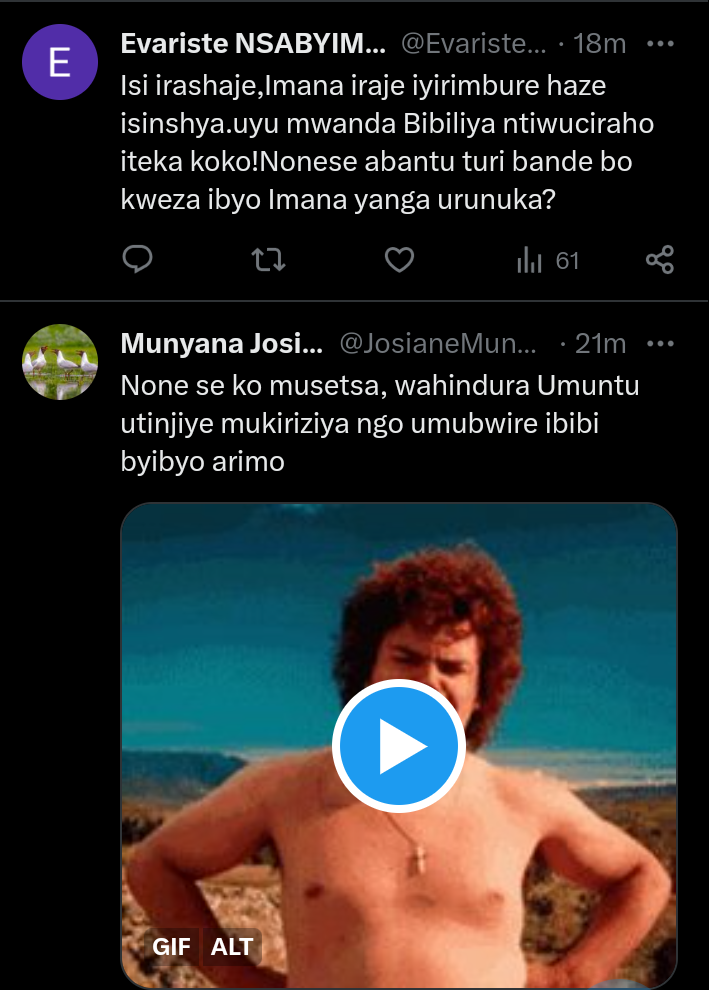This screenshot has width=709, height=990.
Task: Open Evariste's purple profile avatar
Action: pyautogui.click(x=60, y=62)
